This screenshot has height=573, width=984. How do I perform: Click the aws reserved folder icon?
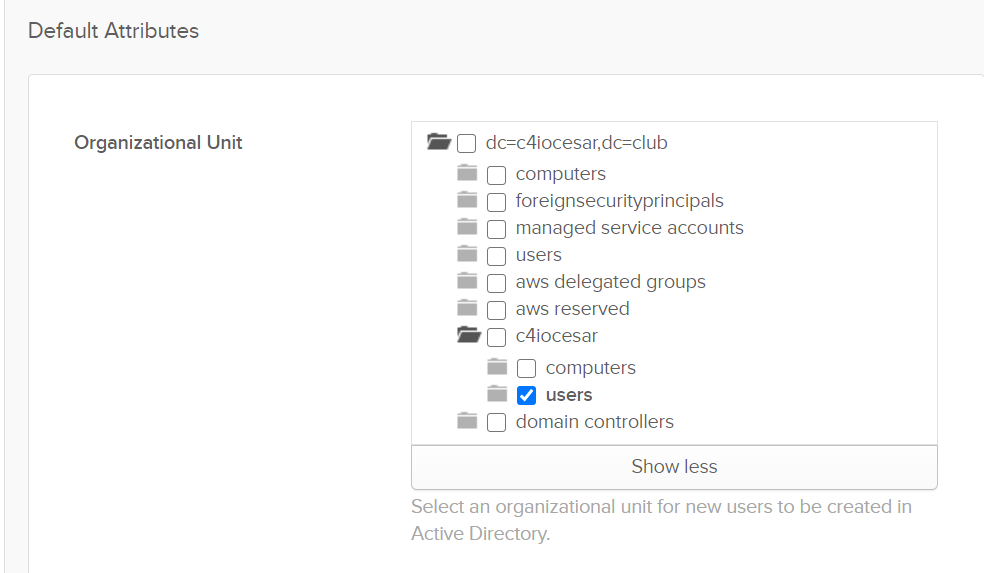click(467, 308)
